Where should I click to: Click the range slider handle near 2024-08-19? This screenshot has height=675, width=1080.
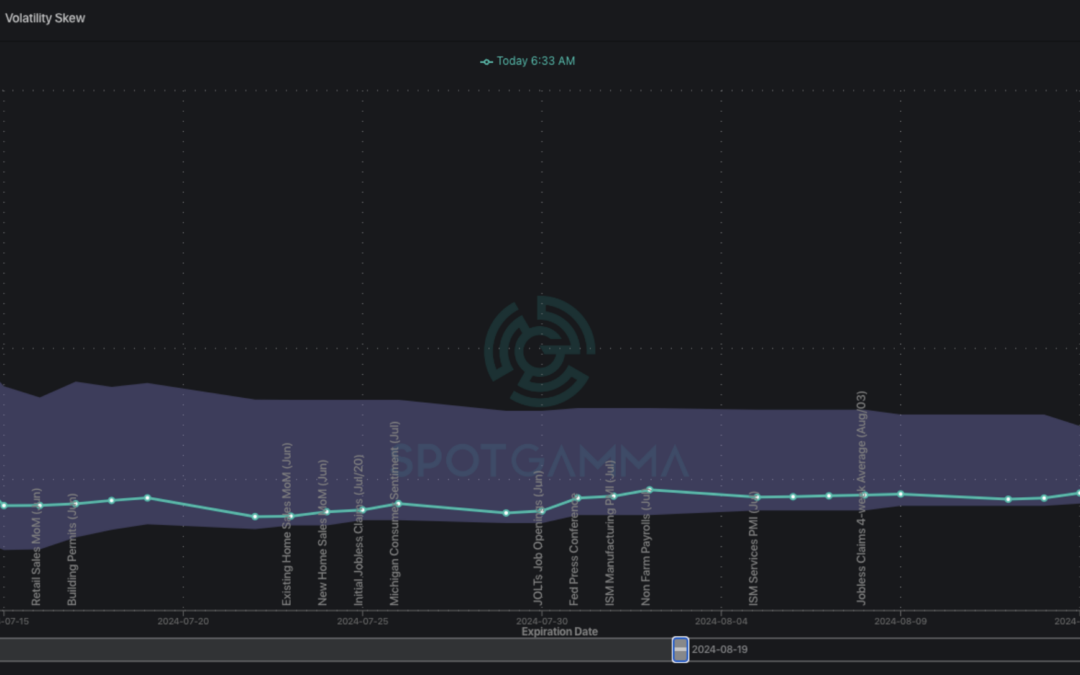(x=680, y=650)
